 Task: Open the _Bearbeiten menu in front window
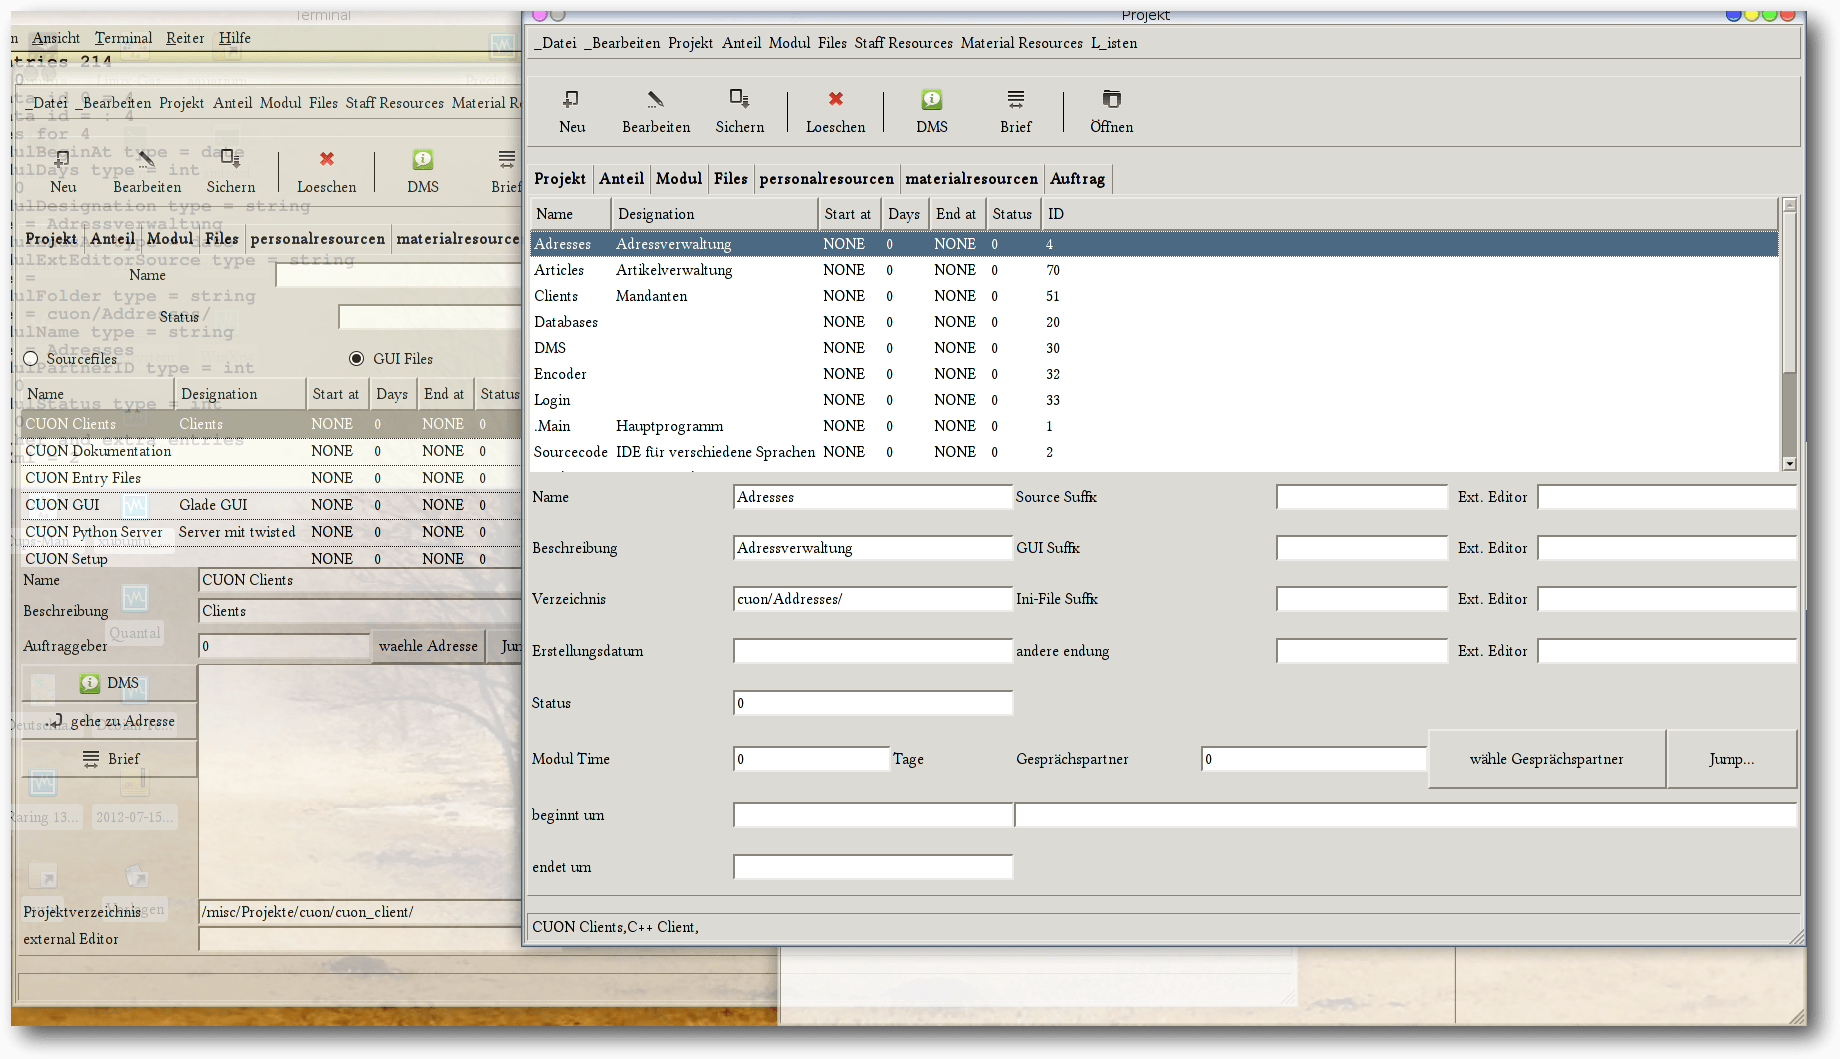click(622, 43)
